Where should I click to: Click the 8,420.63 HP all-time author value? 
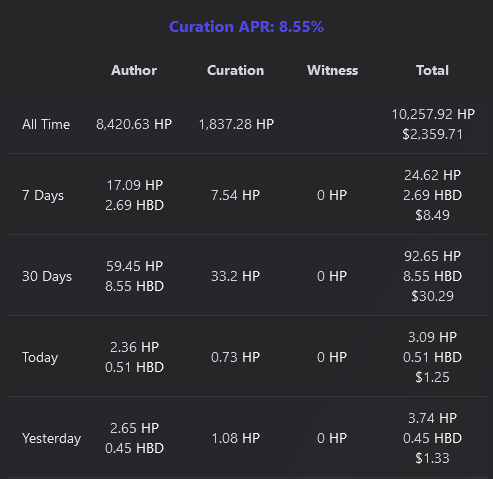pos(134,124)
